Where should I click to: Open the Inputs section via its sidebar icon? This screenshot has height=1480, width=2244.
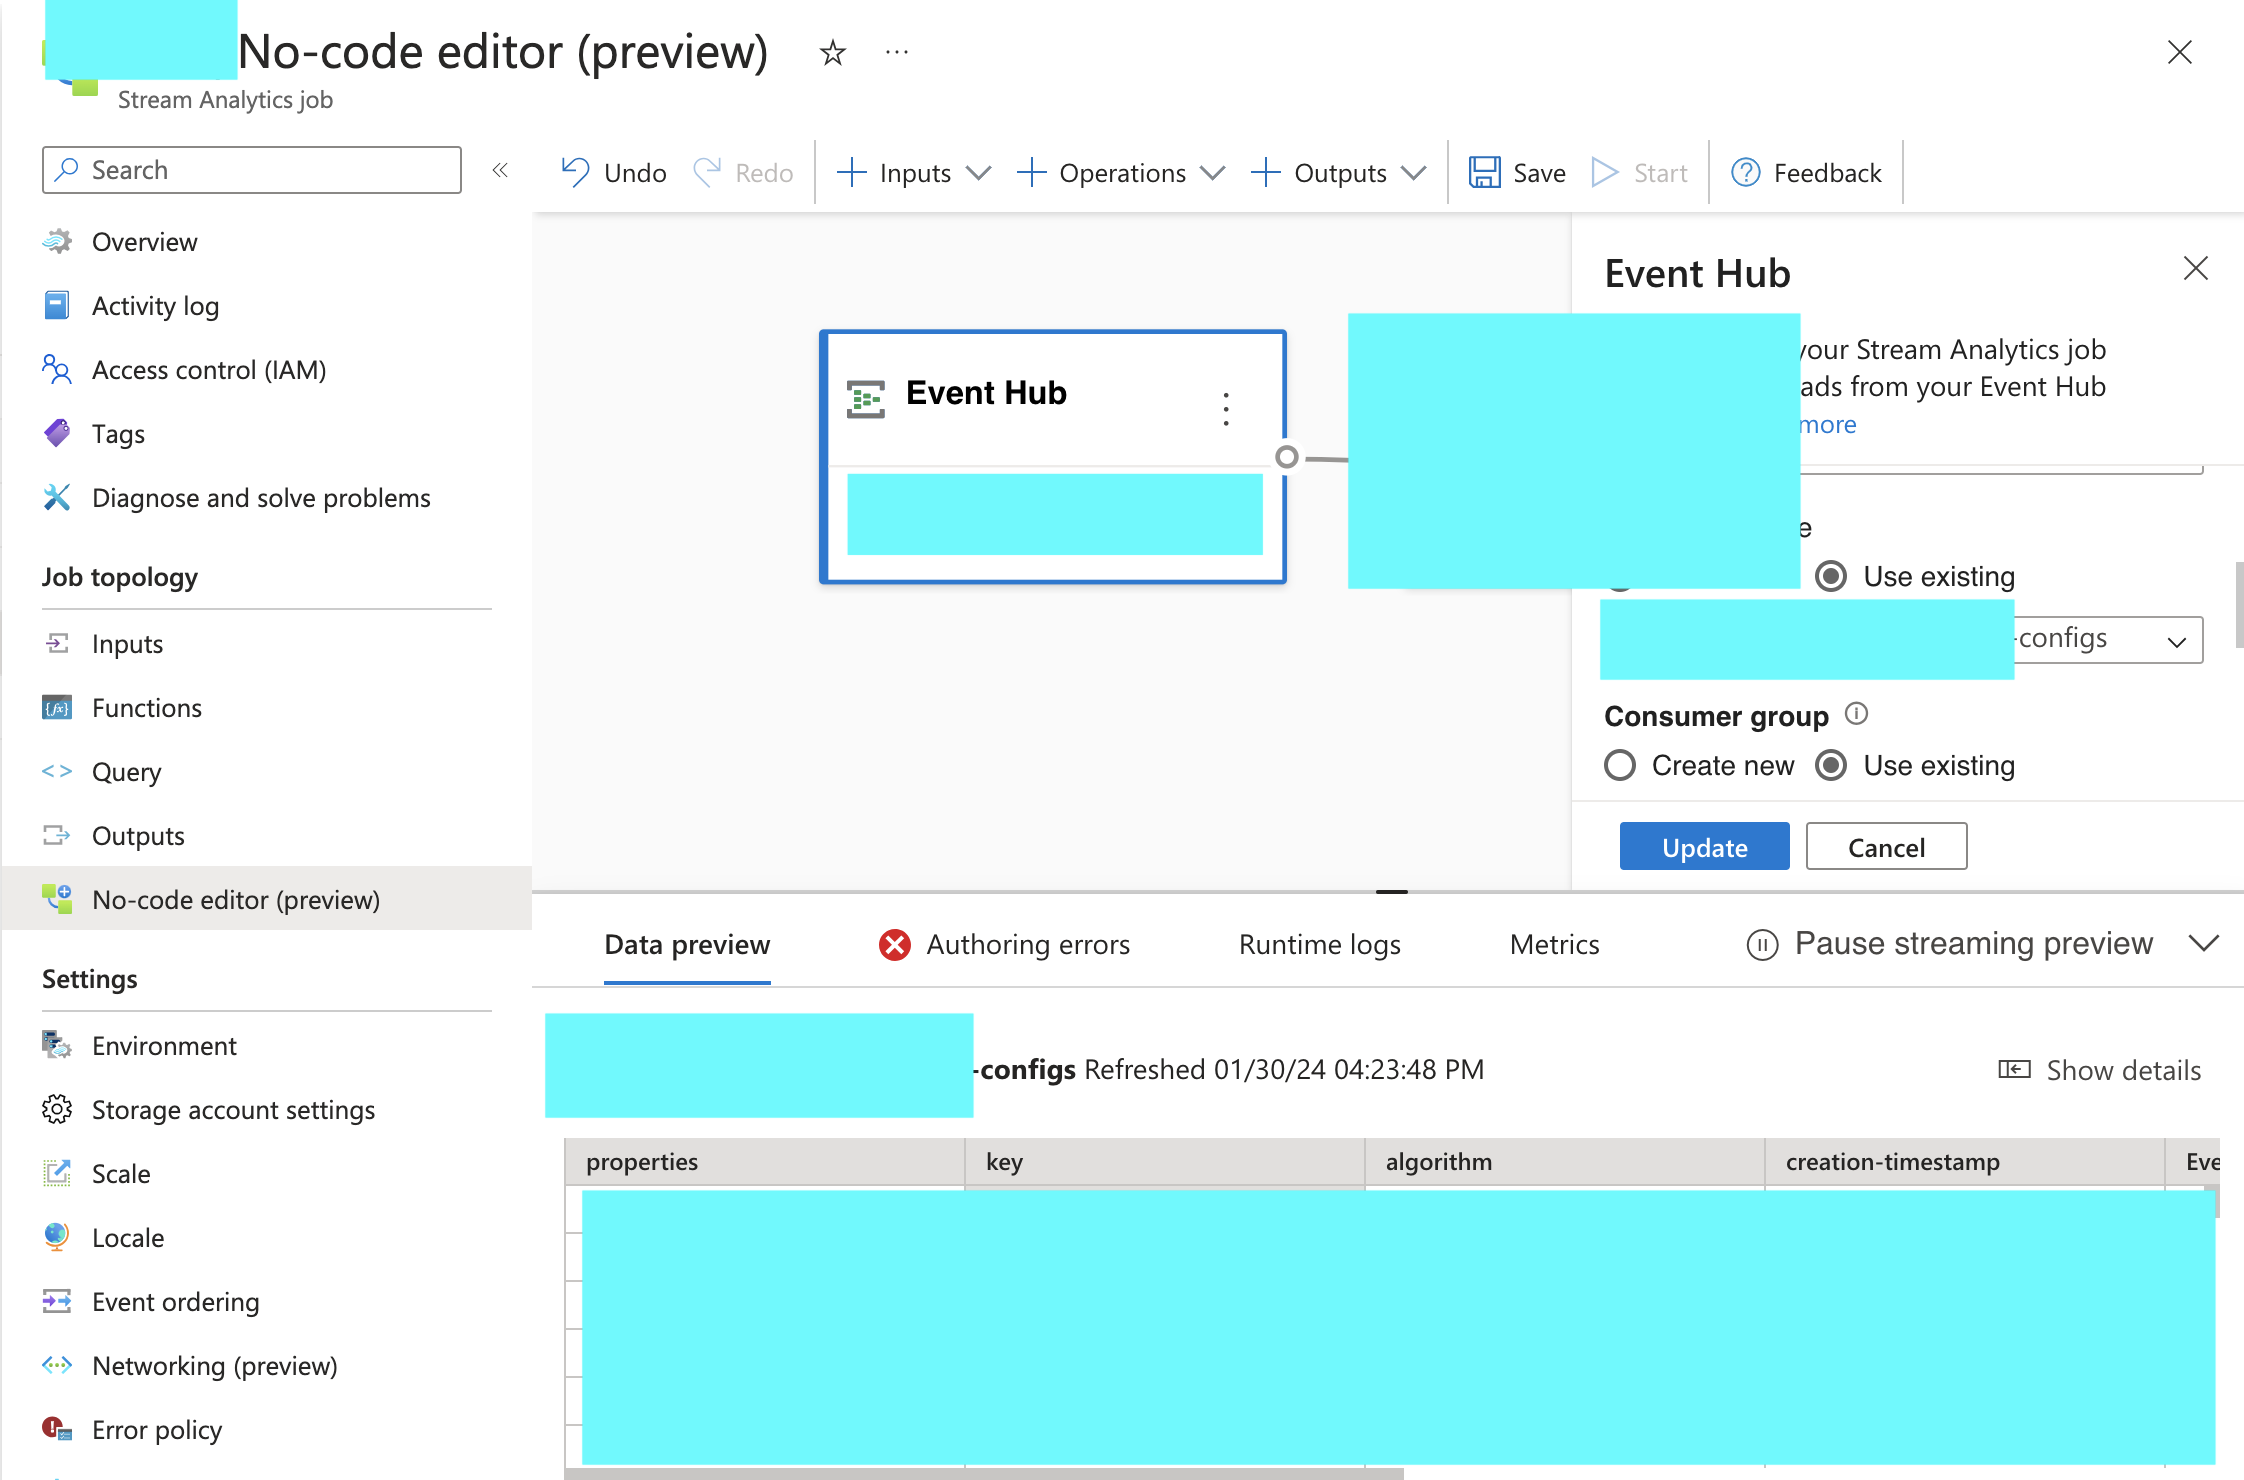point(58,643)
